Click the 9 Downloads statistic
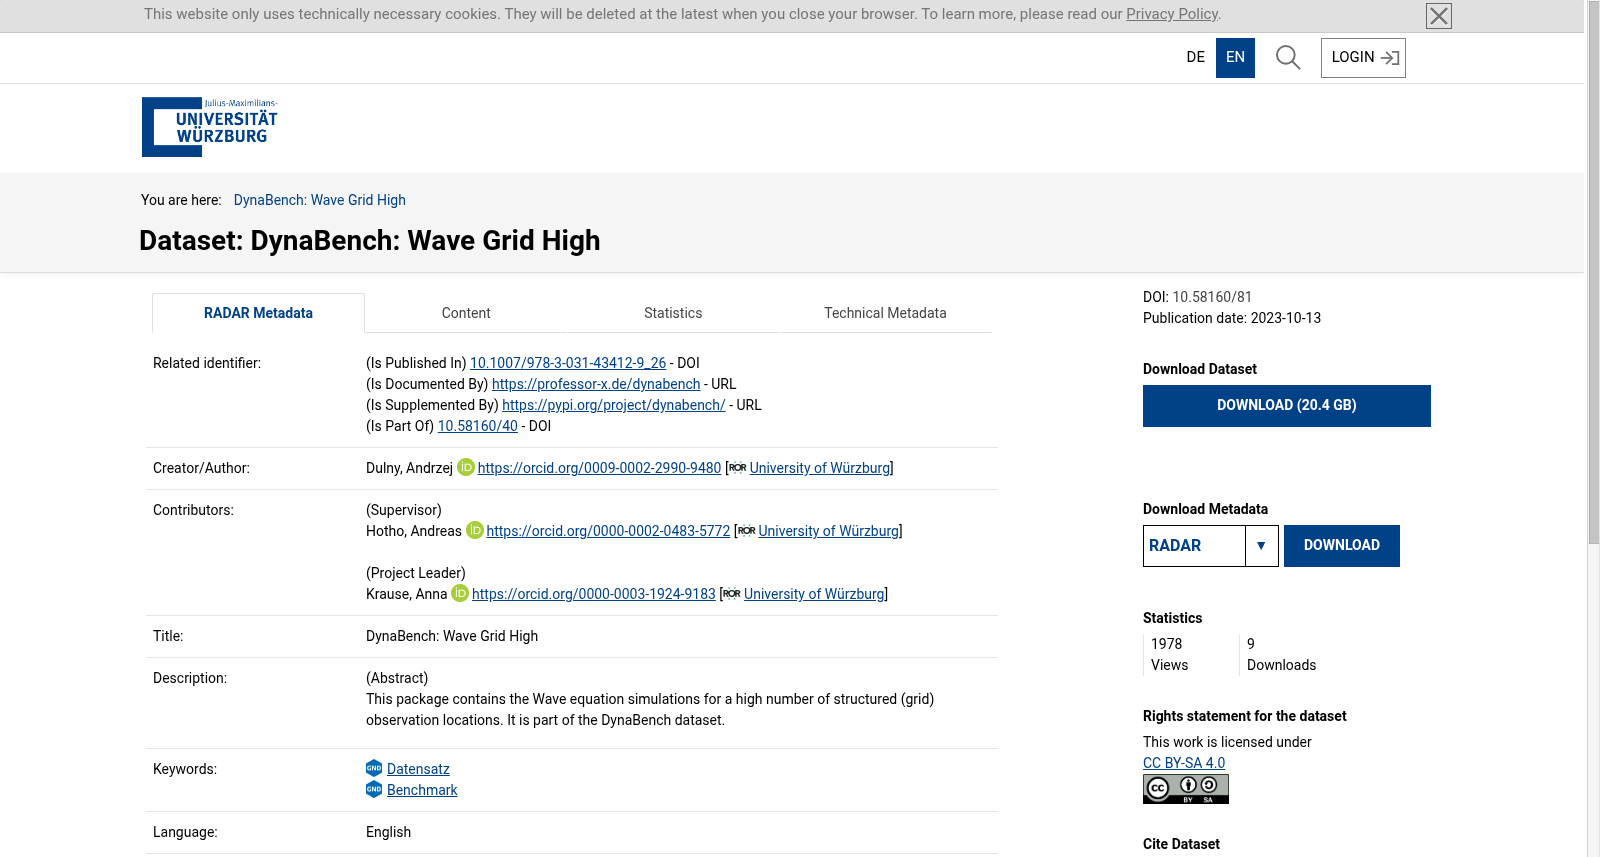This screenshot has height=857, width=1600. click(1281, 654)
